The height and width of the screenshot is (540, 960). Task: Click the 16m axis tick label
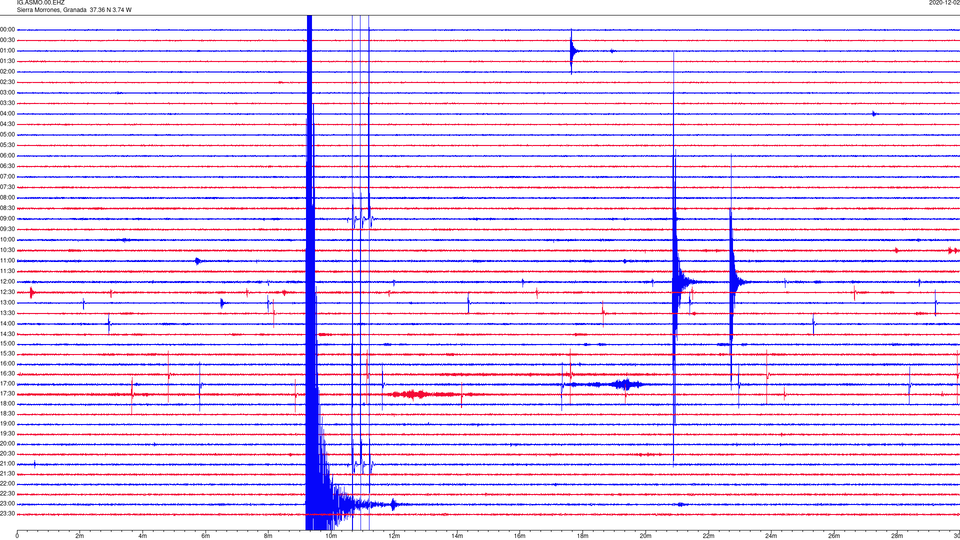coord(520,536)
